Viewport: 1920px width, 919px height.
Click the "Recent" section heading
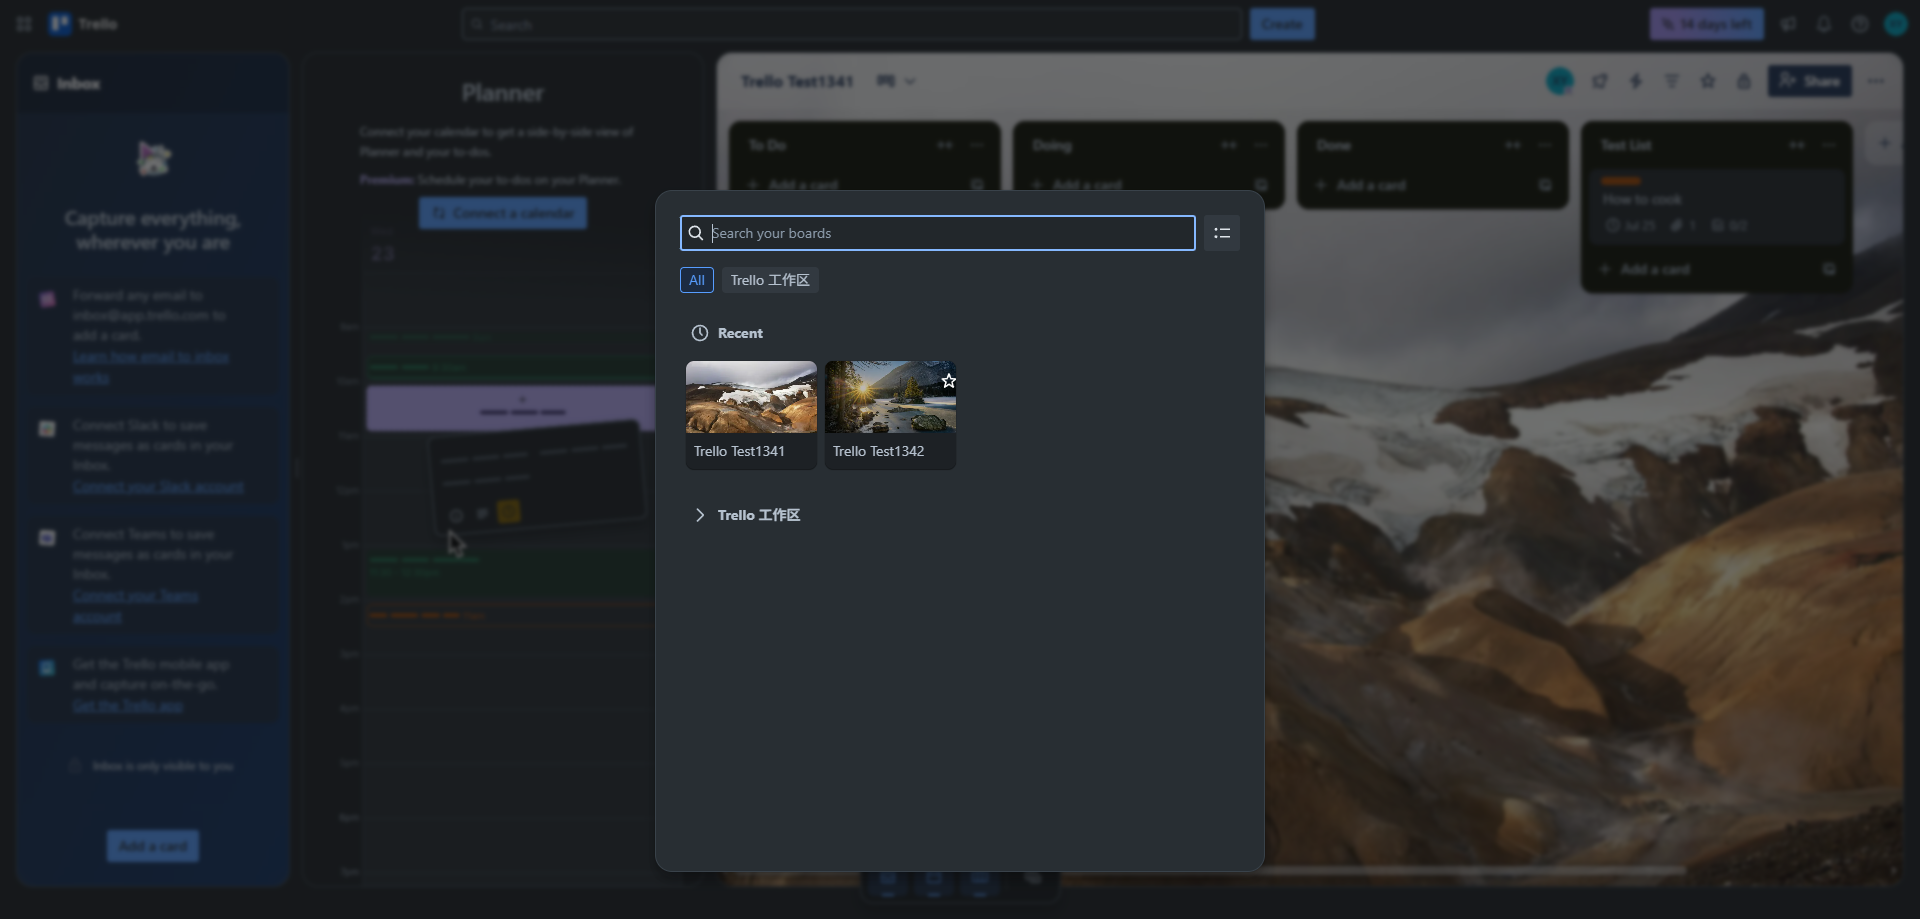[740, 333]
